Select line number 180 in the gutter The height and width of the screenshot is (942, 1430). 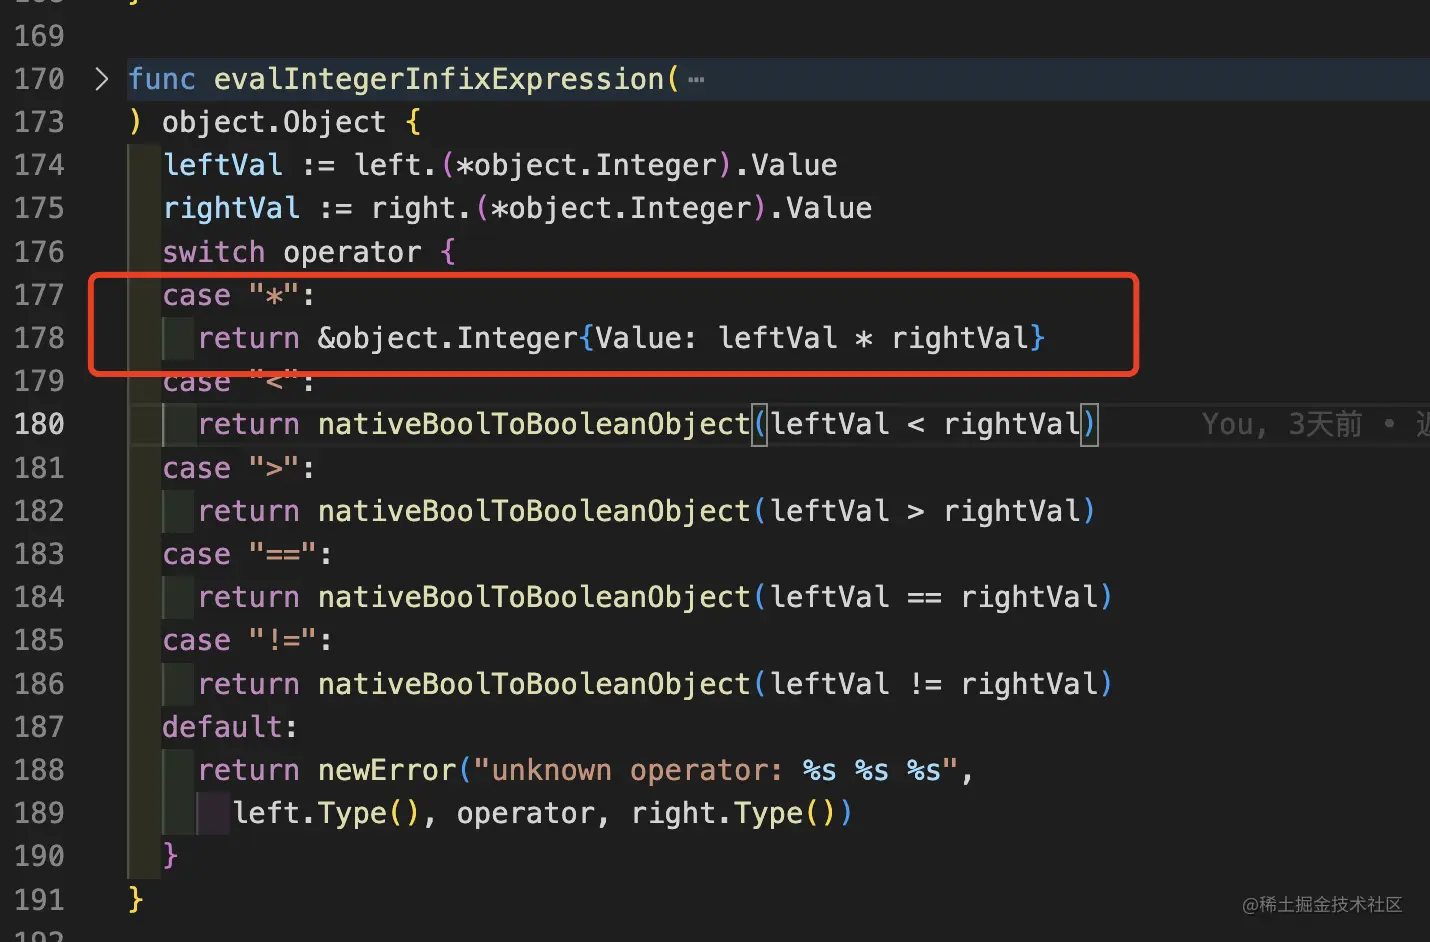coord(39,425)
